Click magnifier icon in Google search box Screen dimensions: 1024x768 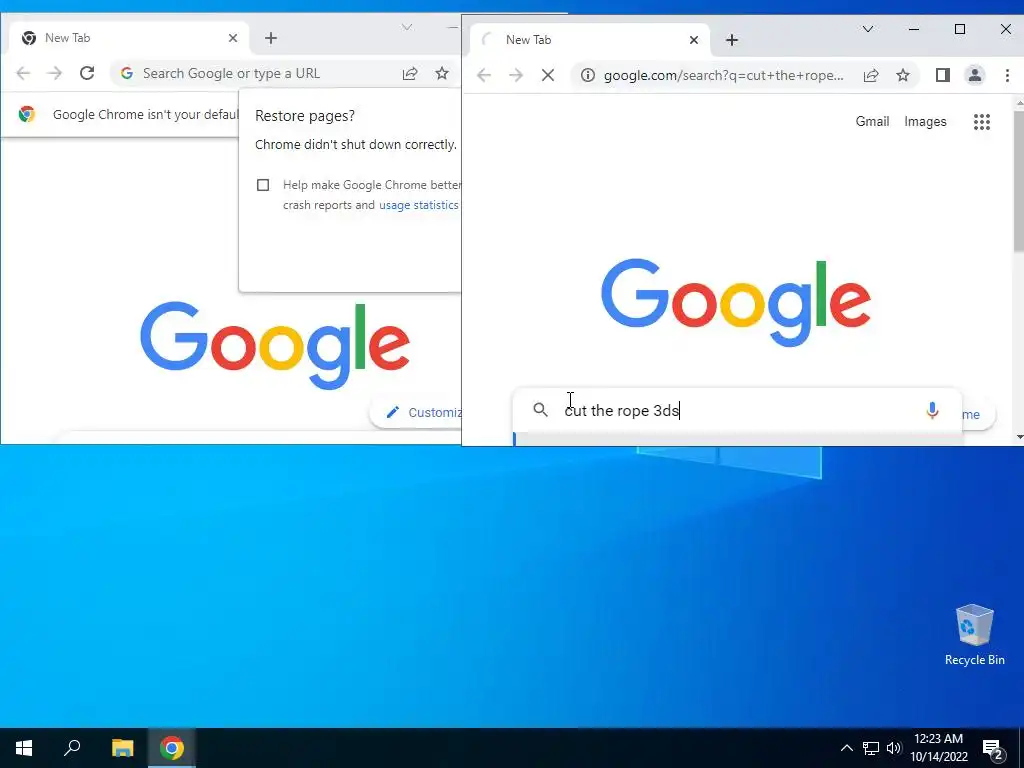coord(540,410)
